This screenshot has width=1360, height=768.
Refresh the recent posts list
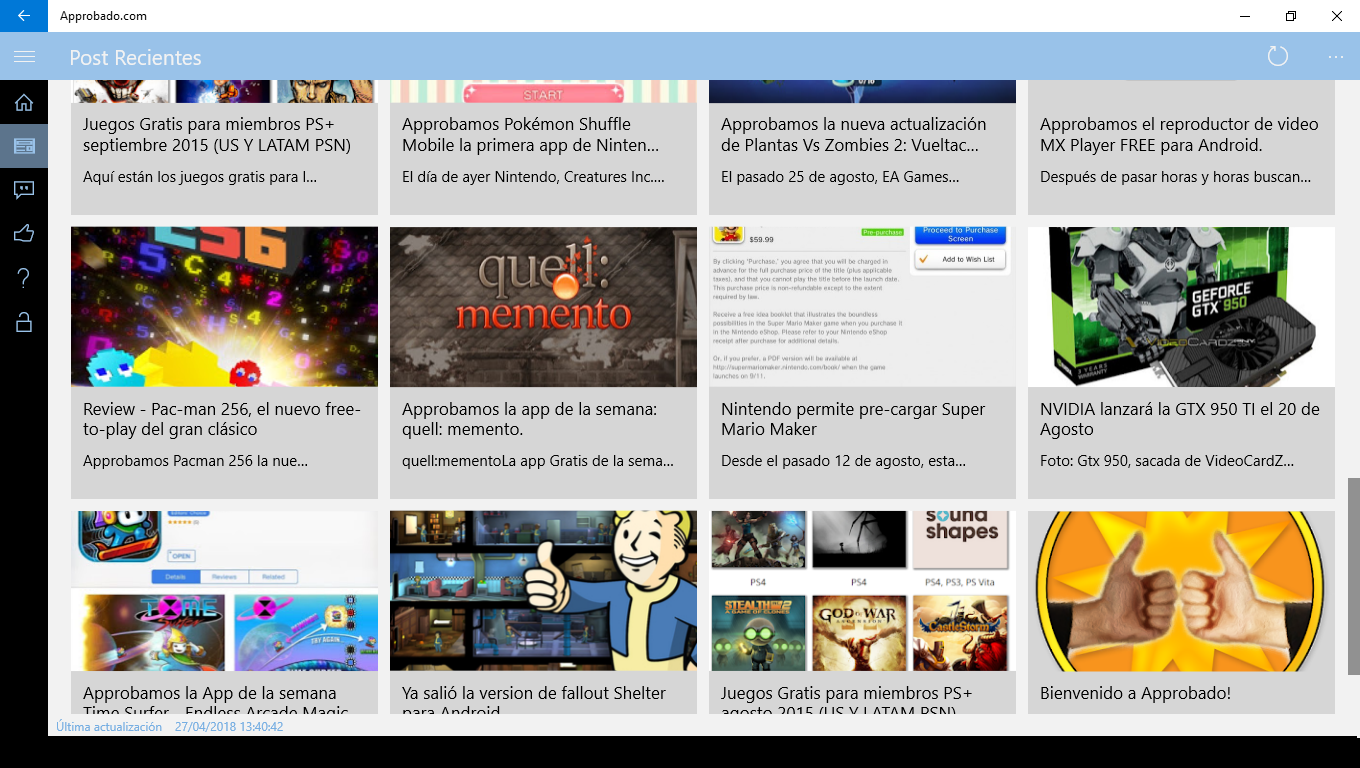click(x=1277, y=56)
